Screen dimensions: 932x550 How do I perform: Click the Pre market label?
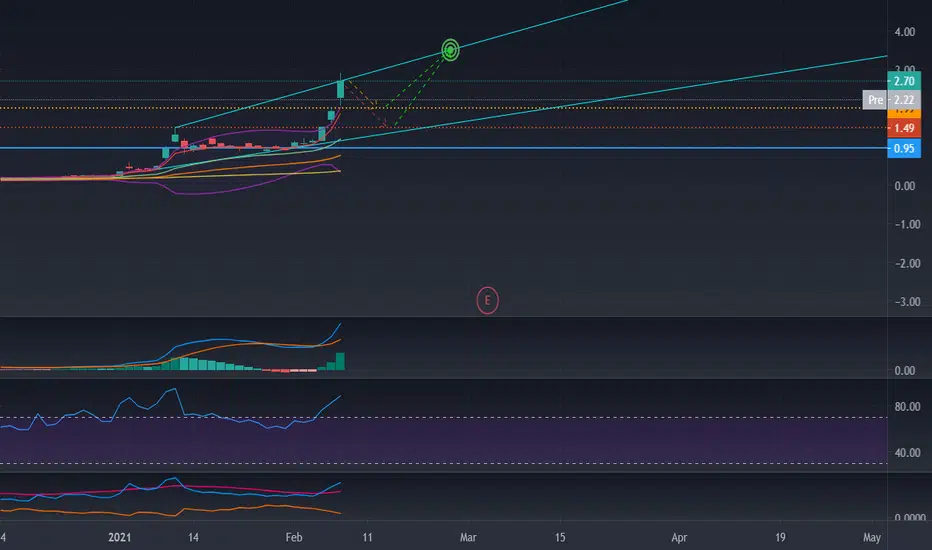[x=875, y=100]
